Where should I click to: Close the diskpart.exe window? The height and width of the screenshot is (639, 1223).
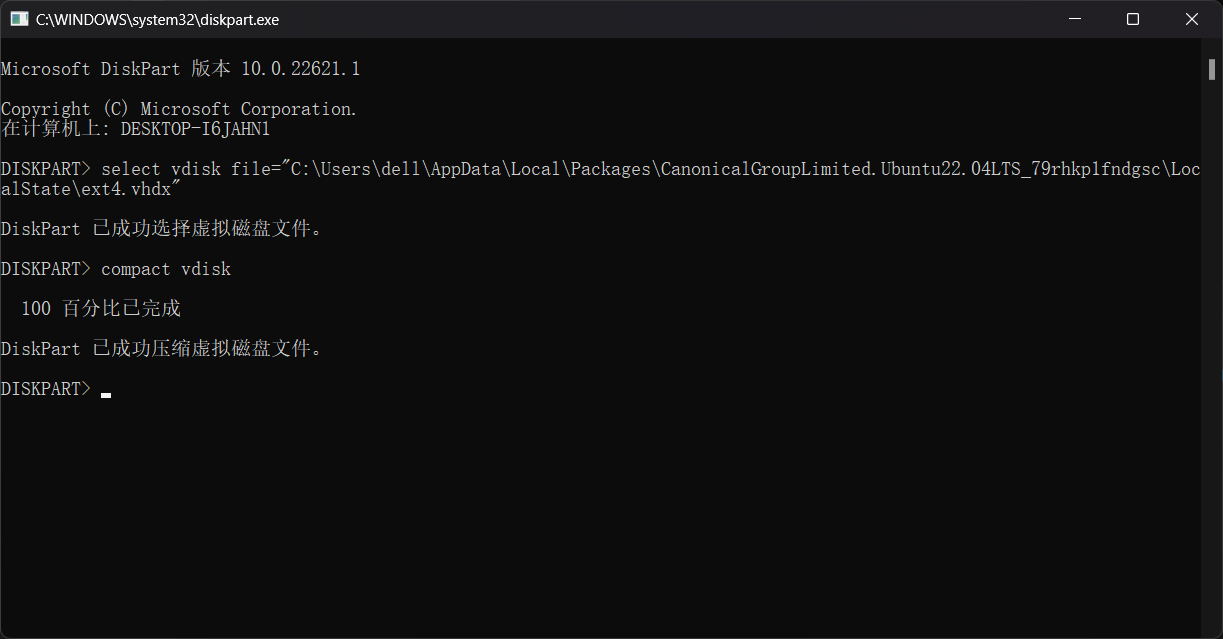tap(1192, 19)
